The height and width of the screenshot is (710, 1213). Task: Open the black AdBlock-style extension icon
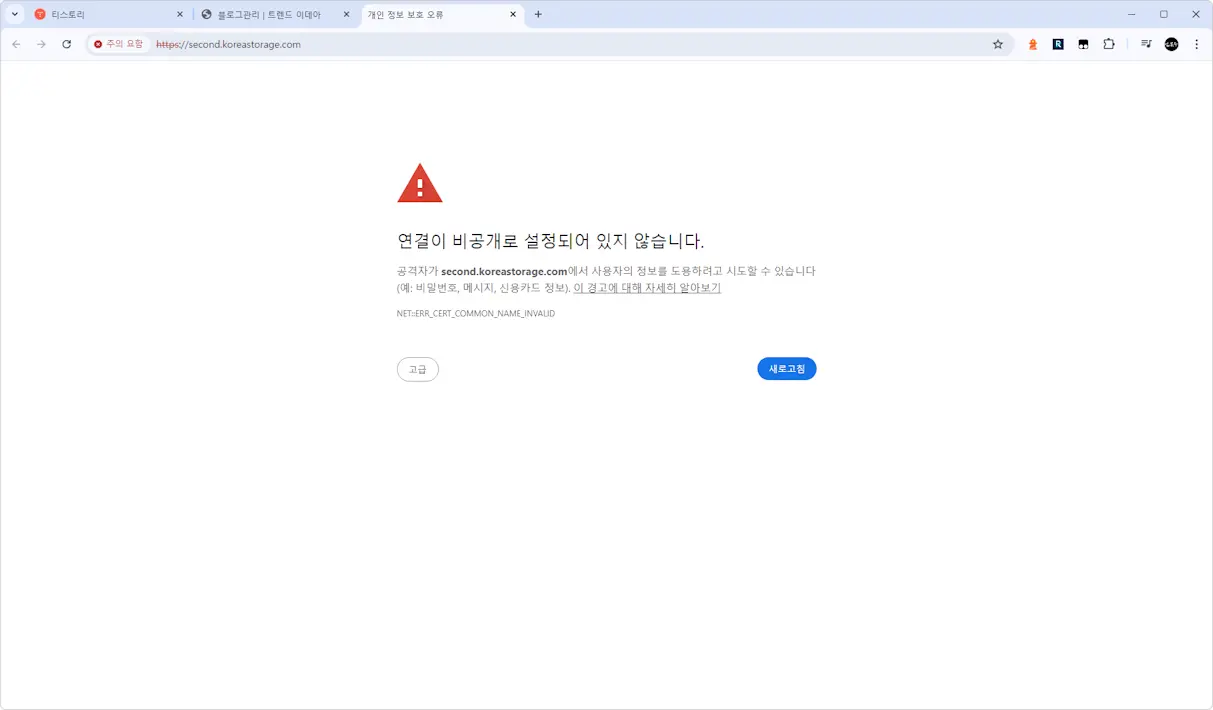click(x=1083, y=44)
